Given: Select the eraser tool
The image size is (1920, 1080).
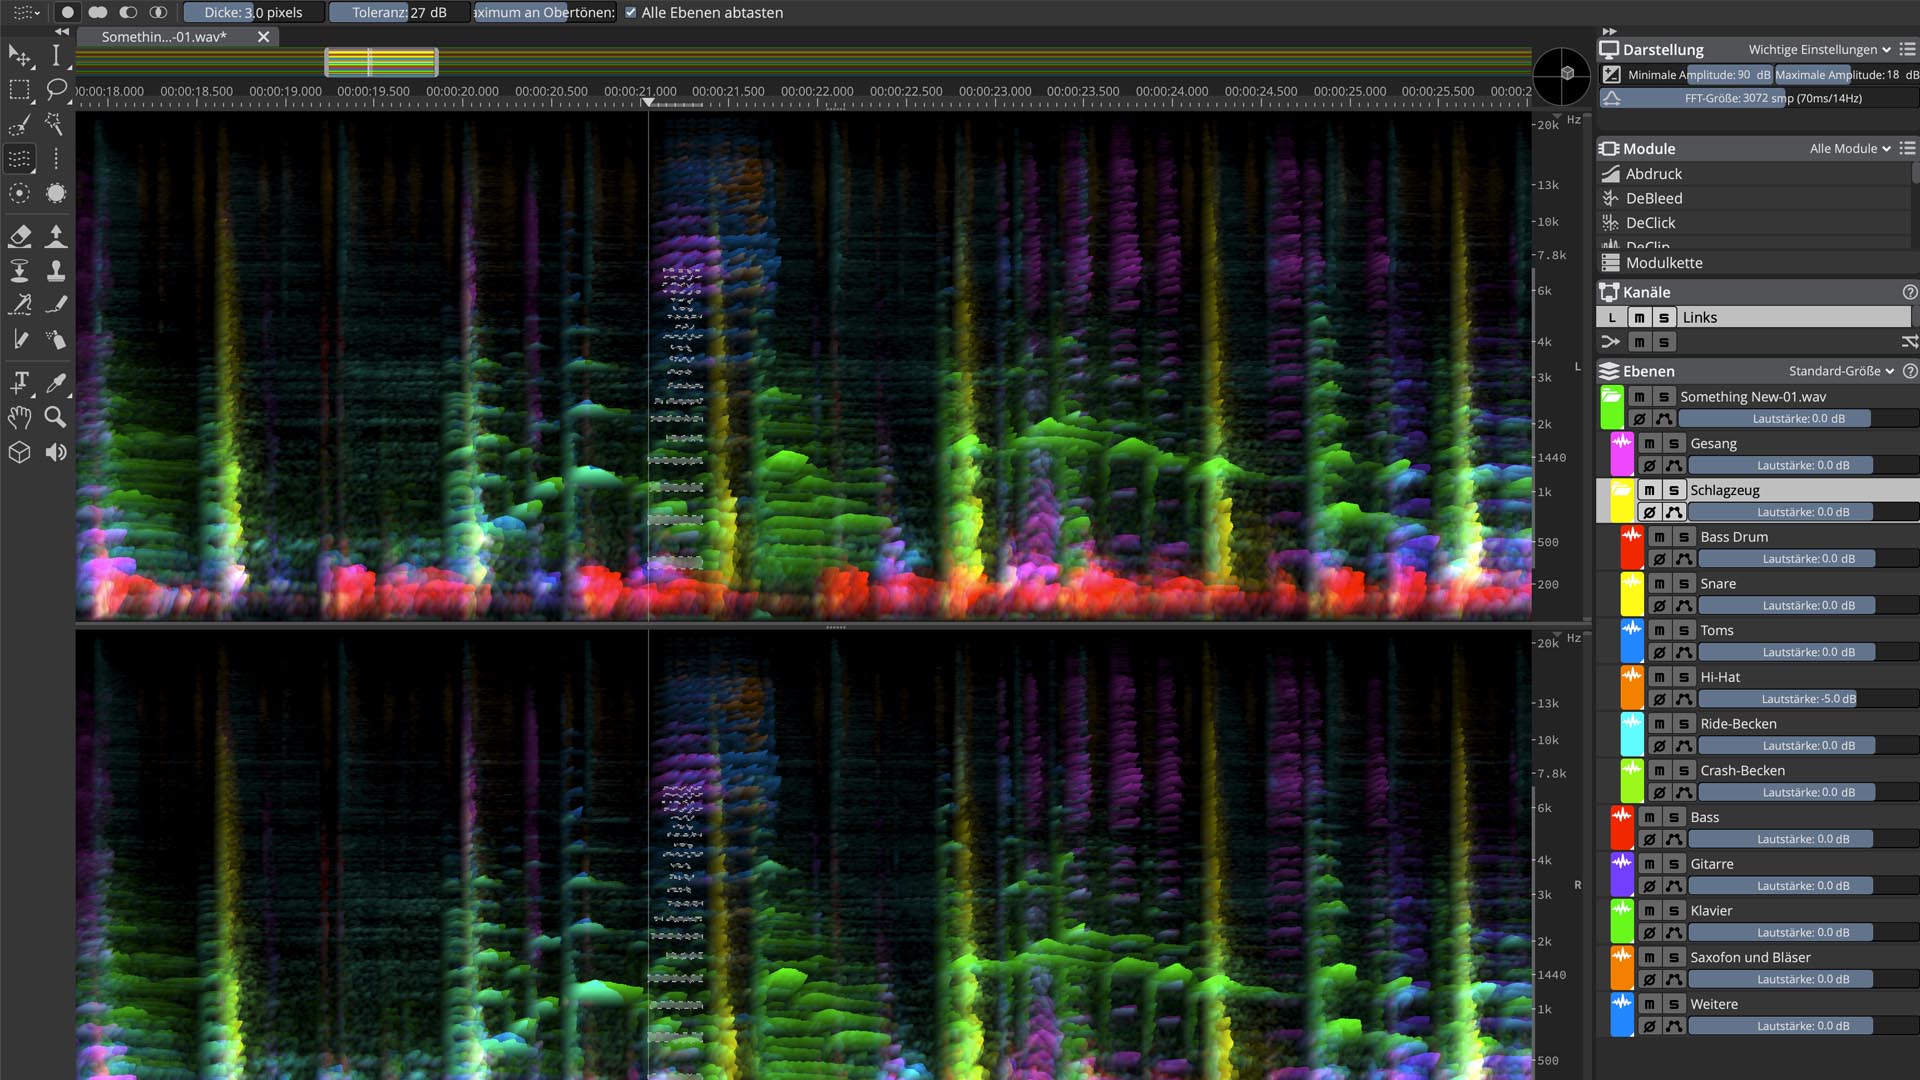Looking at the screenshot, I should pyautogui.click(x=20, y=236).
